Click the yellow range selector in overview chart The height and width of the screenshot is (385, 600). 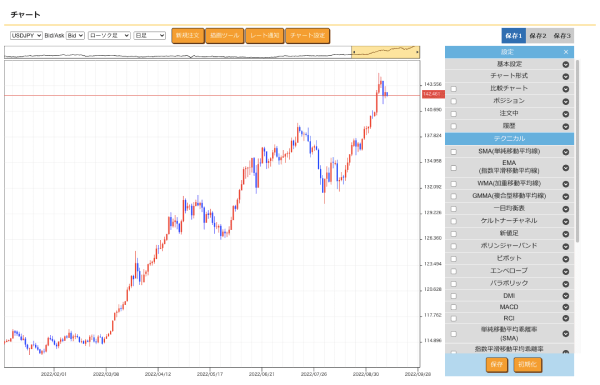click(x=385, y=52)
